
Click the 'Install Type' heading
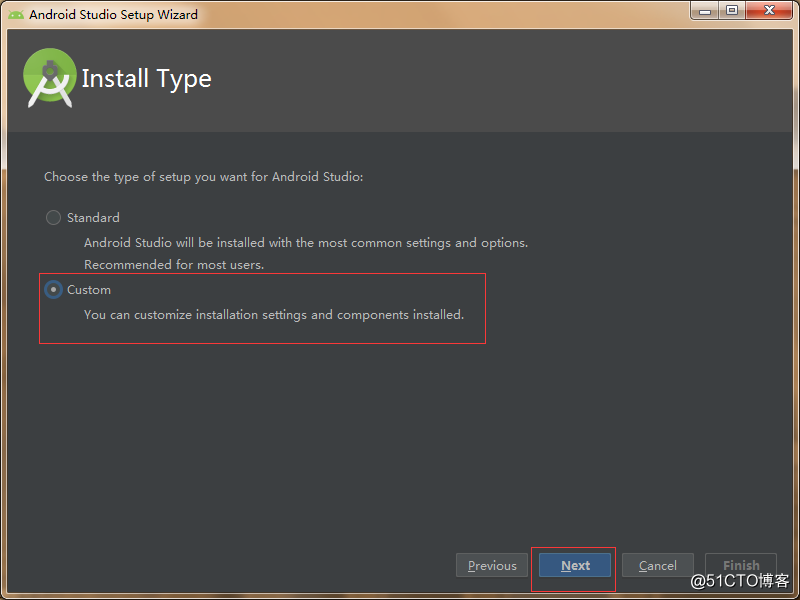(146, 79)
